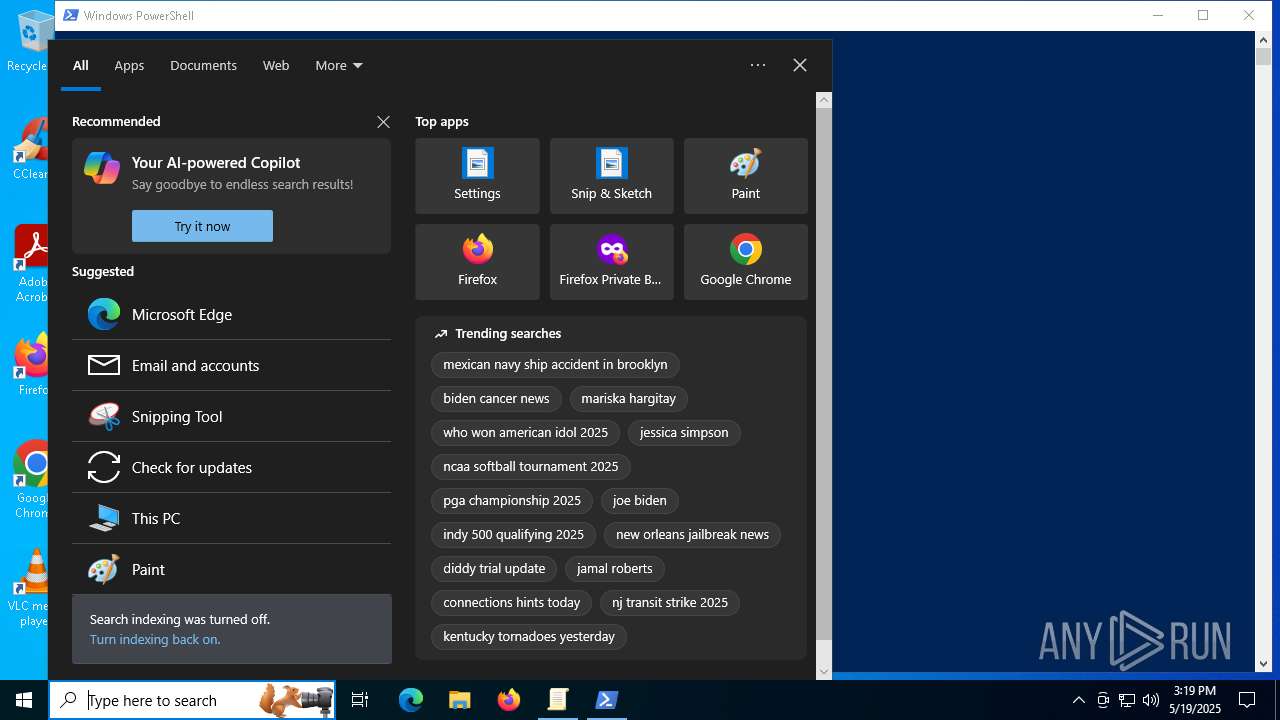Open volume control in tray
1280x720 pixels.
(1151, 700)
